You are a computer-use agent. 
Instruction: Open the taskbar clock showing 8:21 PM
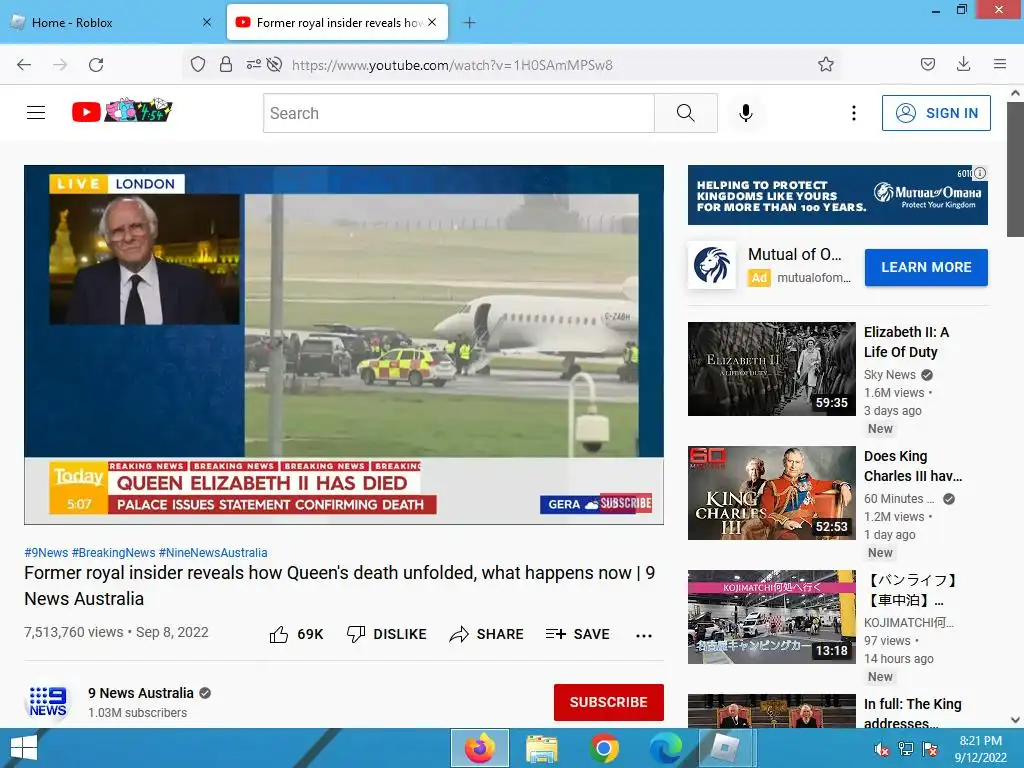point(980,749)
